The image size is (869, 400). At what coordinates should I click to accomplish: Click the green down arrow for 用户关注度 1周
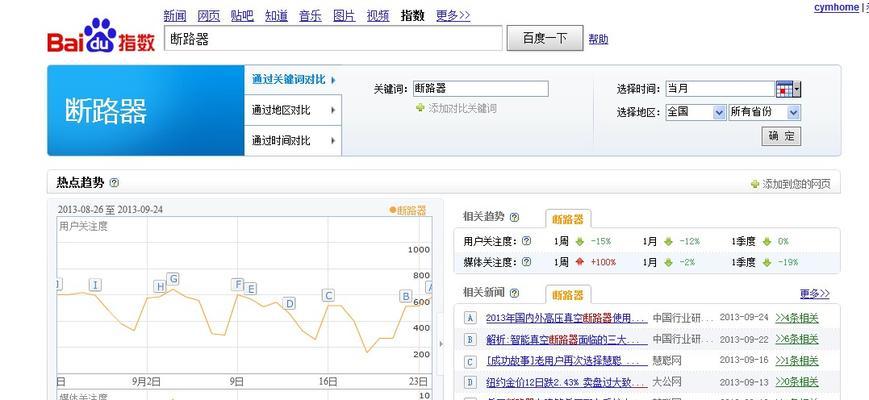coord(580,242)
